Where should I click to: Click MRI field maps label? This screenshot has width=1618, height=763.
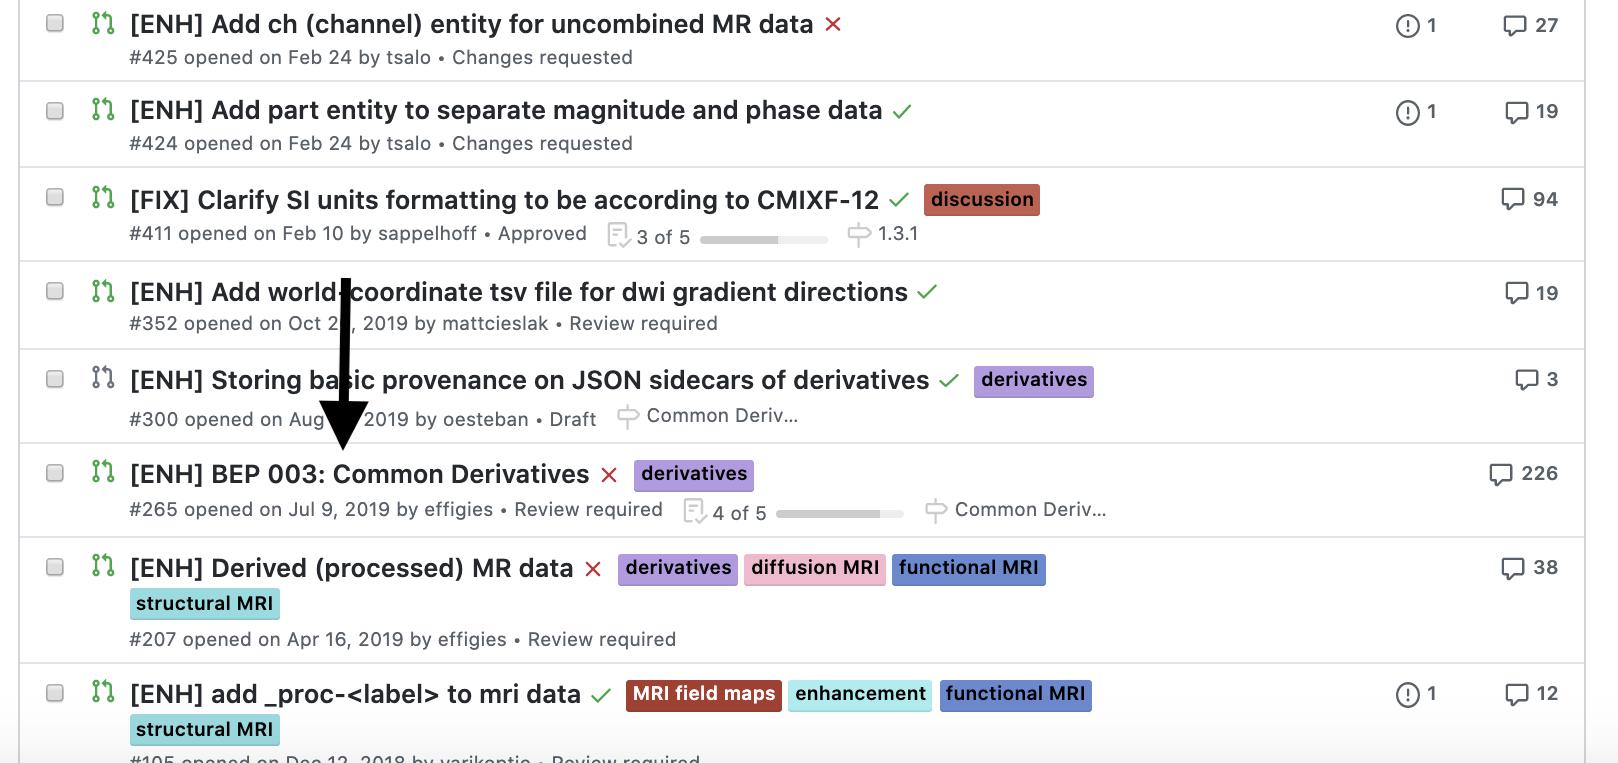pyautogui.click(x=703, y=694)
